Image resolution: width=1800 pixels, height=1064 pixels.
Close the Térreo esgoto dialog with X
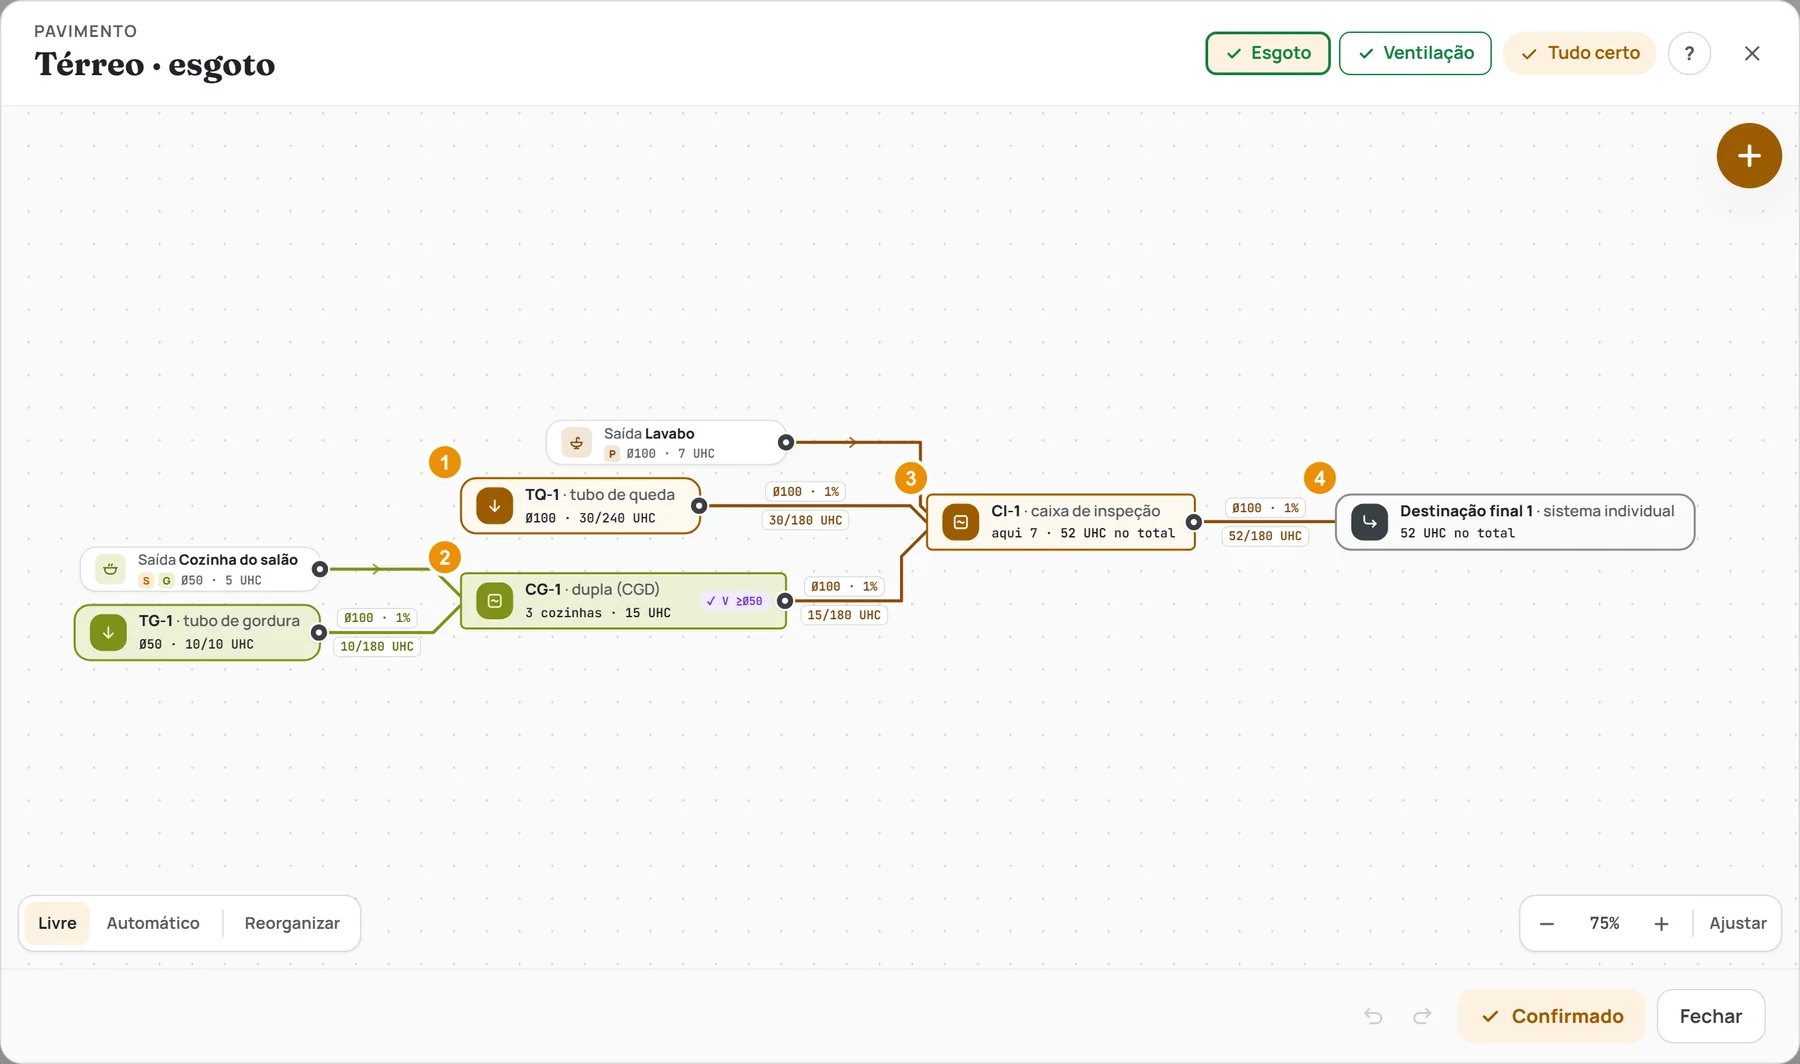pos(1752,53)
